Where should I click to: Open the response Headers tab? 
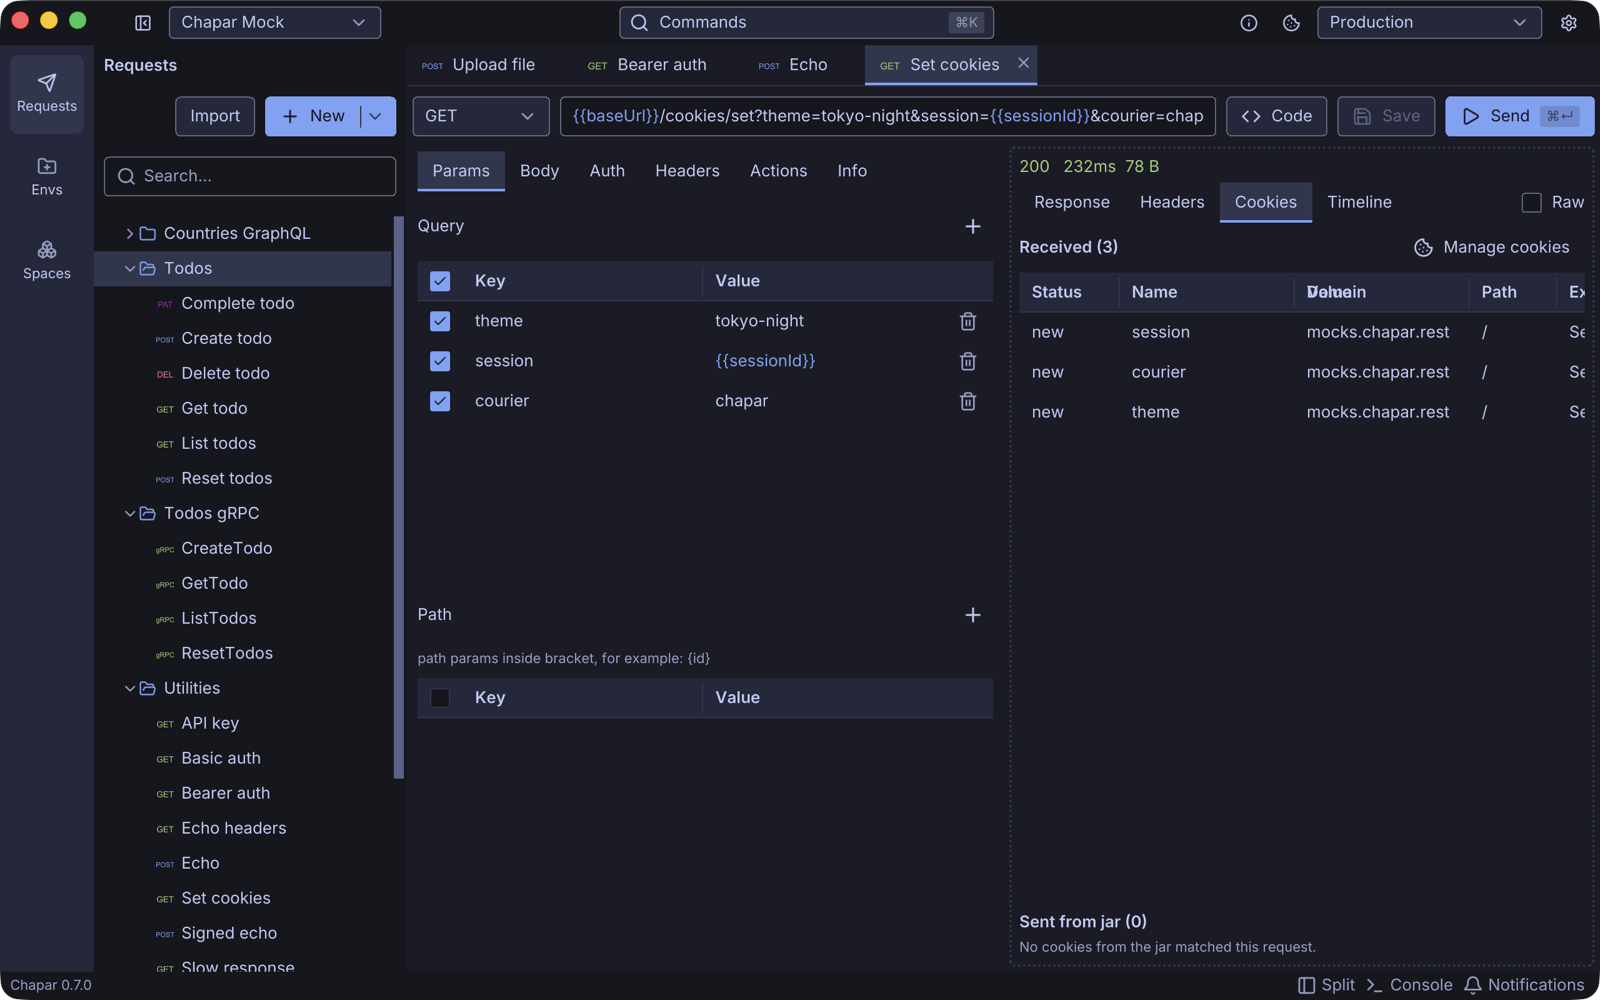[1172, 202]
